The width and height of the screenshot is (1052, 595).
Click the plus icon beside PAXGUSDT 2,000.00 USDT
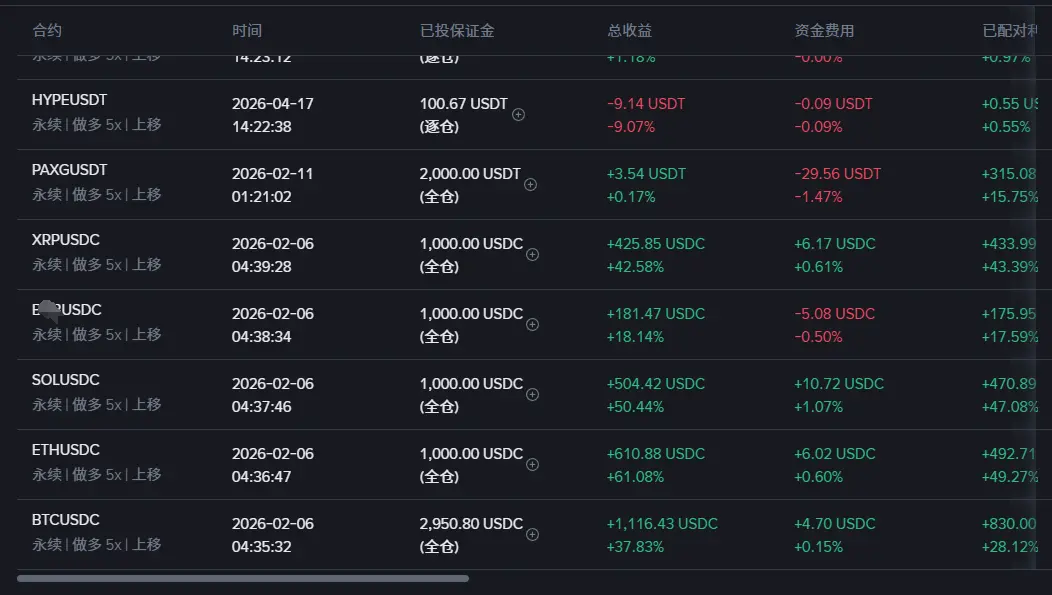pos(531,184)
